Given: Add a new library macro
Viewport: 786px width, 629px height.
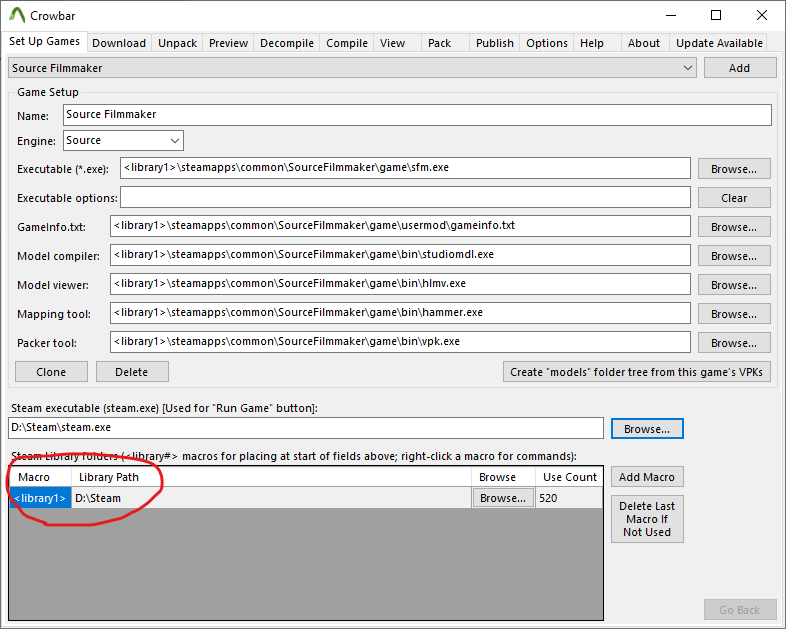Looking at the screenshot, I should tap(647, 477).
